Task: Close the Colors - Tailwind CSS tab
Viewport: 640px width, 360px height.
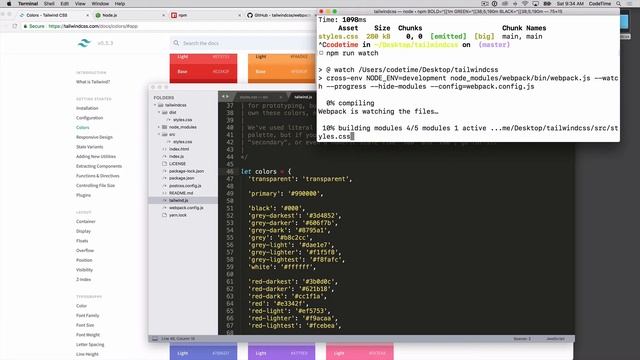Action: pos(87,15)
